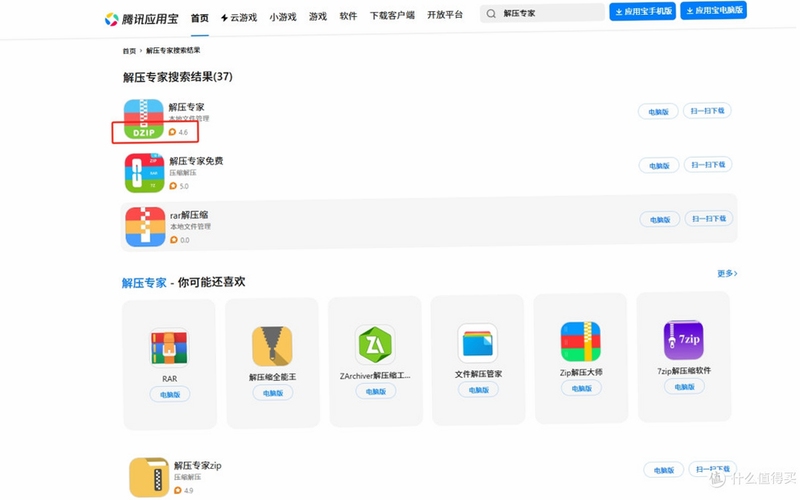800x500 pixels.
Task: Click 电脑版 for 解压专家
Action: 658,112
